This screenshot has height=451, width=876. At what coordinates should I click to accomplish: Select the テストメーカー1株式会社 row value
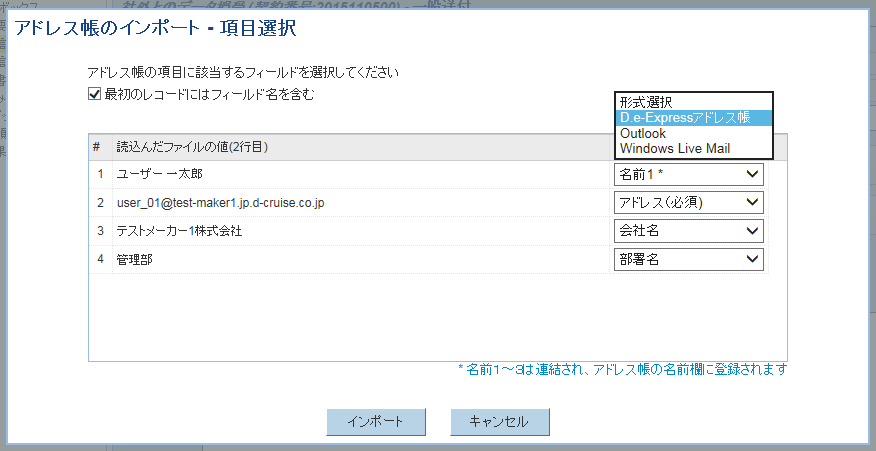[x=180, y=231]
